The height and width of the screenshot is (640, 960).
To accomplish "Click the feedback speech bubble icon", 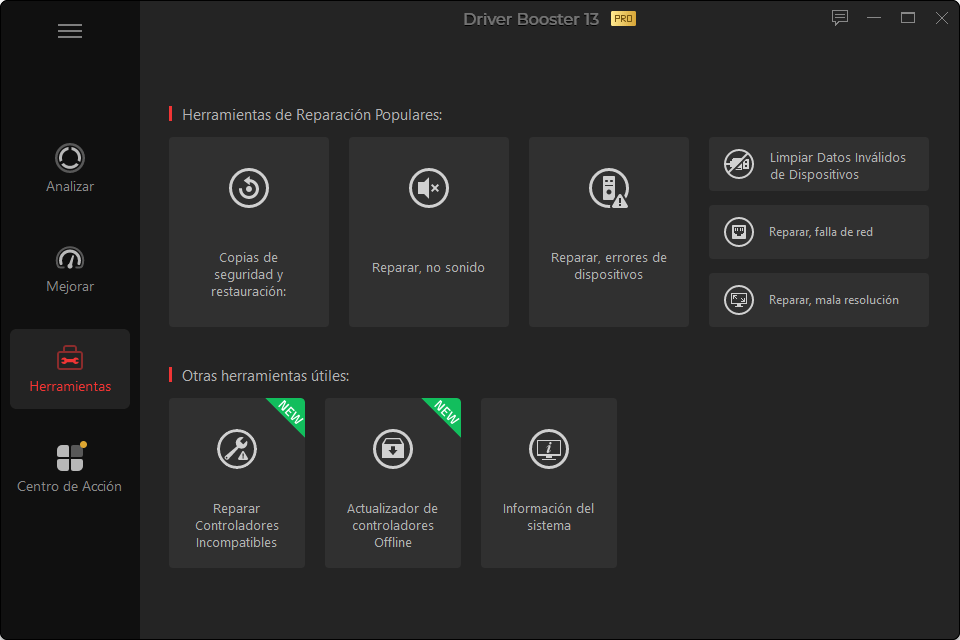I will point(840,18).
